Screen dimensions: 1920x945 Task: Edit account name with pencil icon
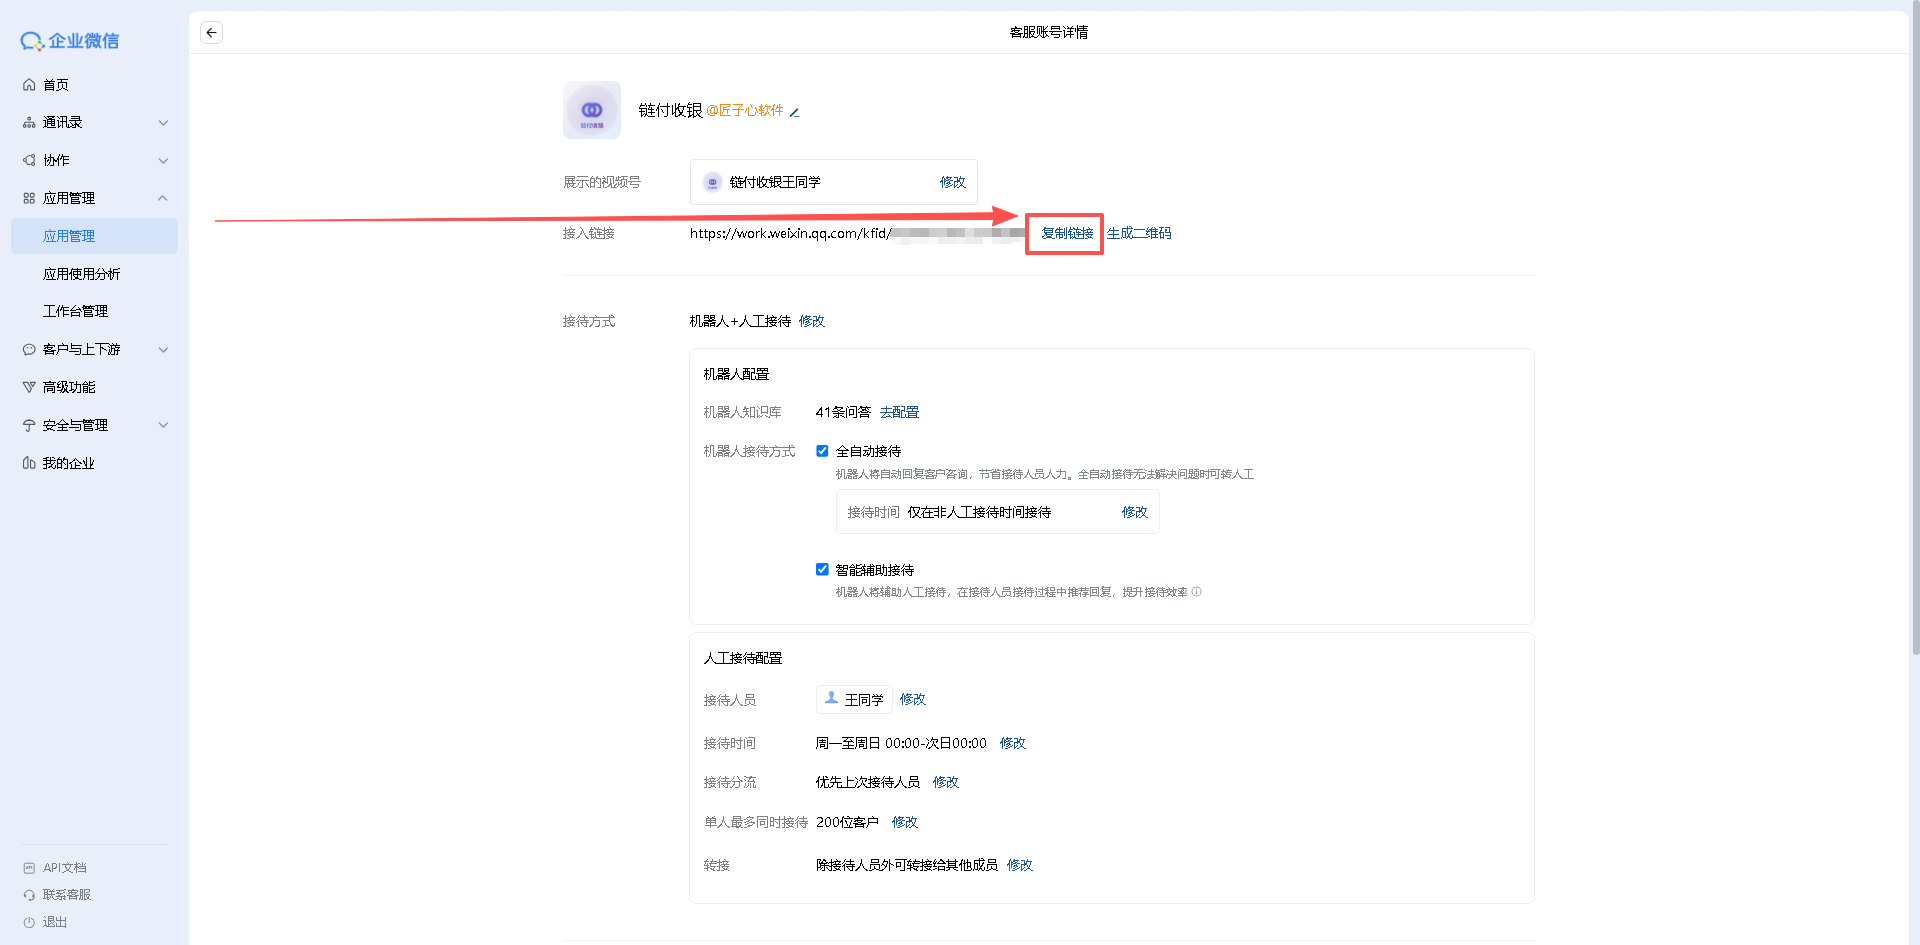click(x=794, y=112)
